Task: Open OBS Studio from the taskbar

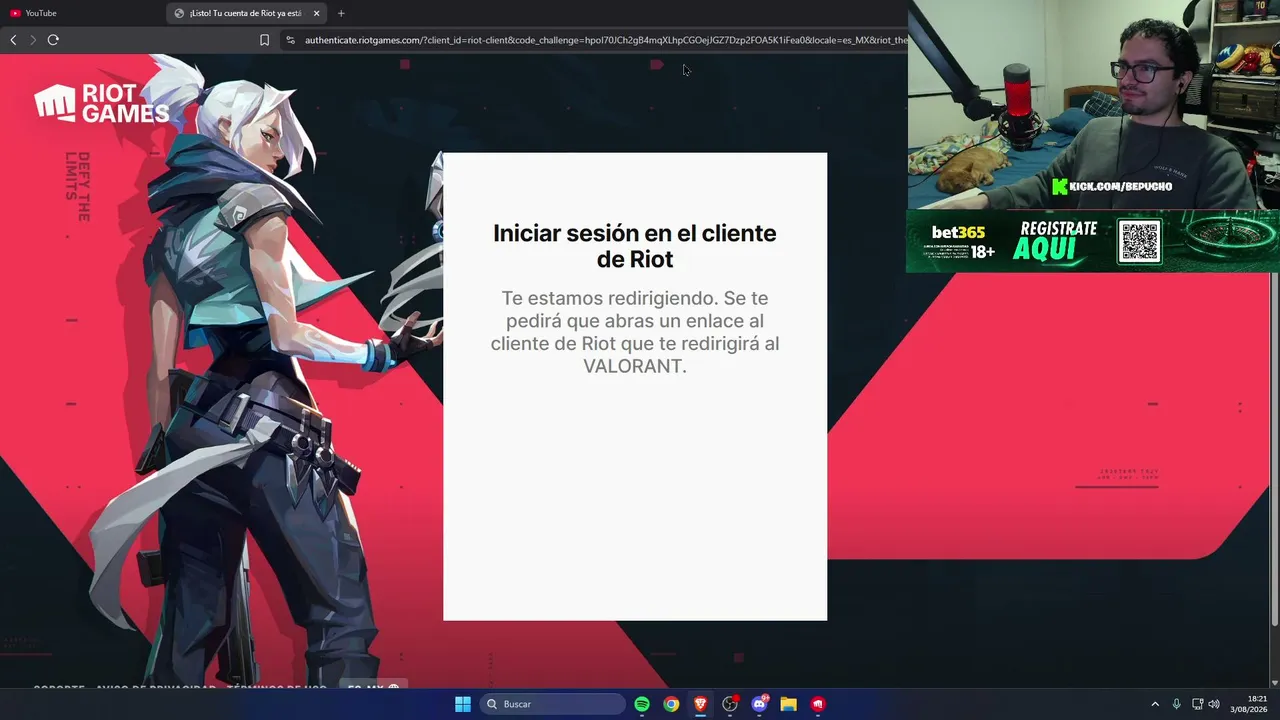Action: click(730, 704)
